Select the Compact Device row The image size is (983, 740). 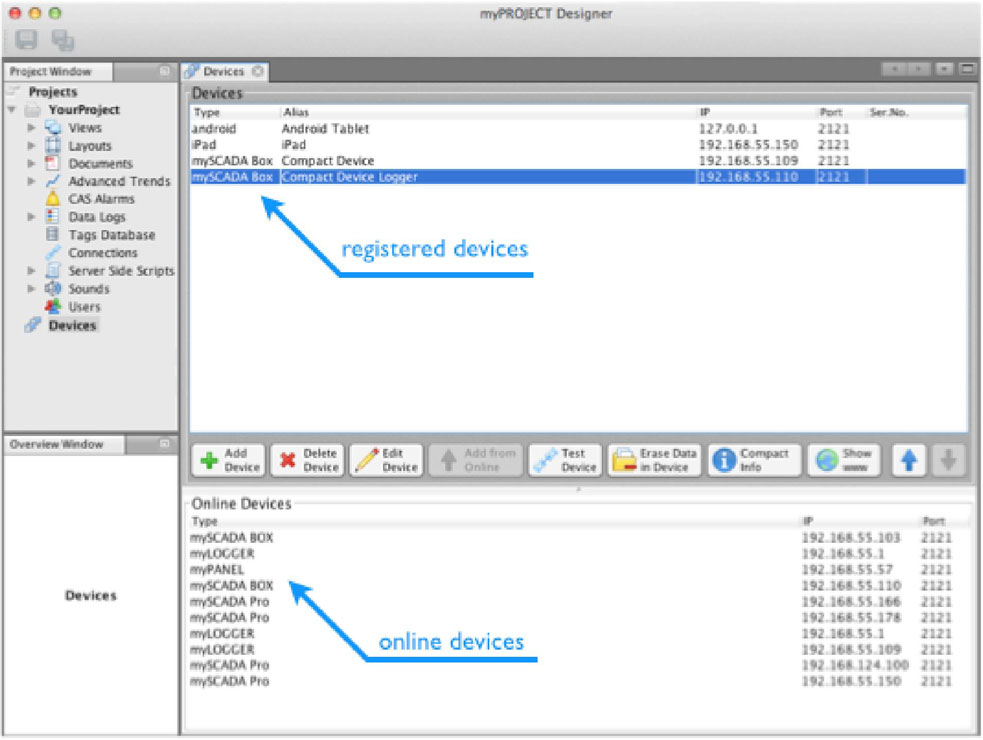[577, 161]
